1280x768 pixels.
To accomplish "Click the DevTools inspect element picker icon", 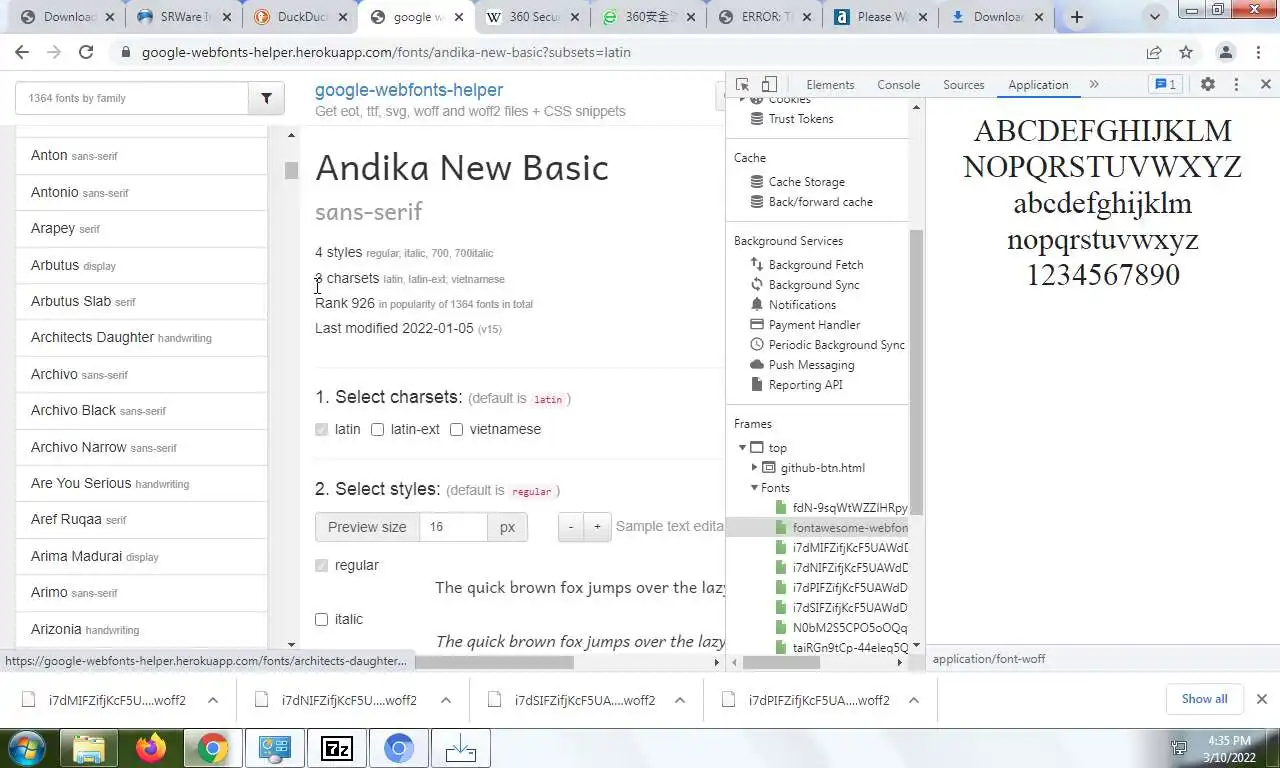I will point(742,85).
